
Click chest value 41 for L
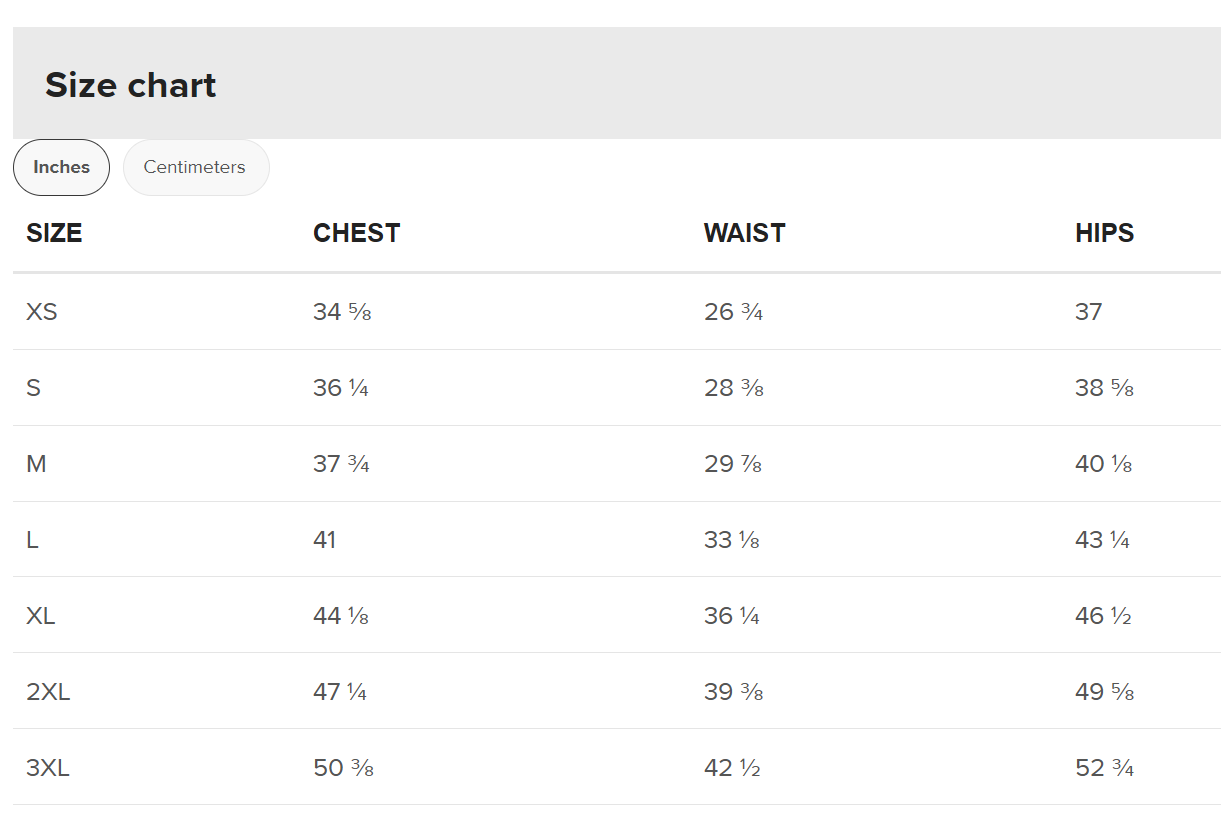pyautogui.click(x=325, y=540)
